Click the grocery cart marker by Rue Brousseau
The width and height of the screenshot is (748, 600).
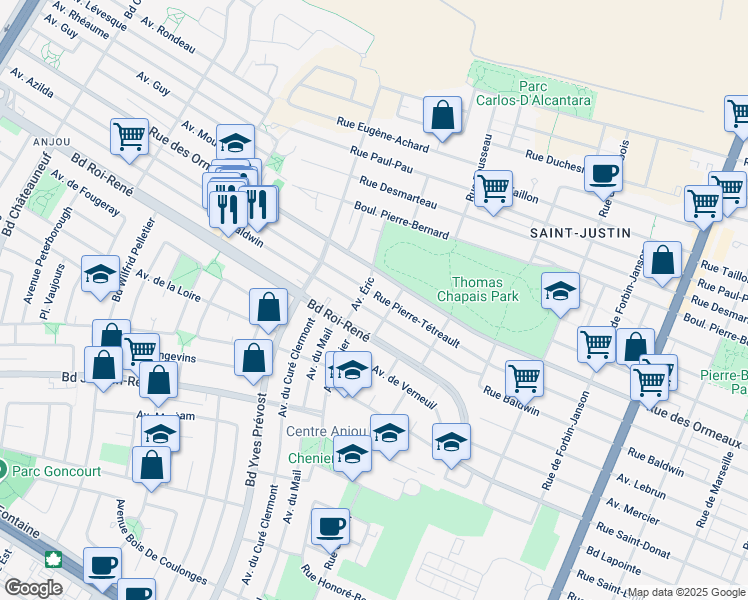494,190
